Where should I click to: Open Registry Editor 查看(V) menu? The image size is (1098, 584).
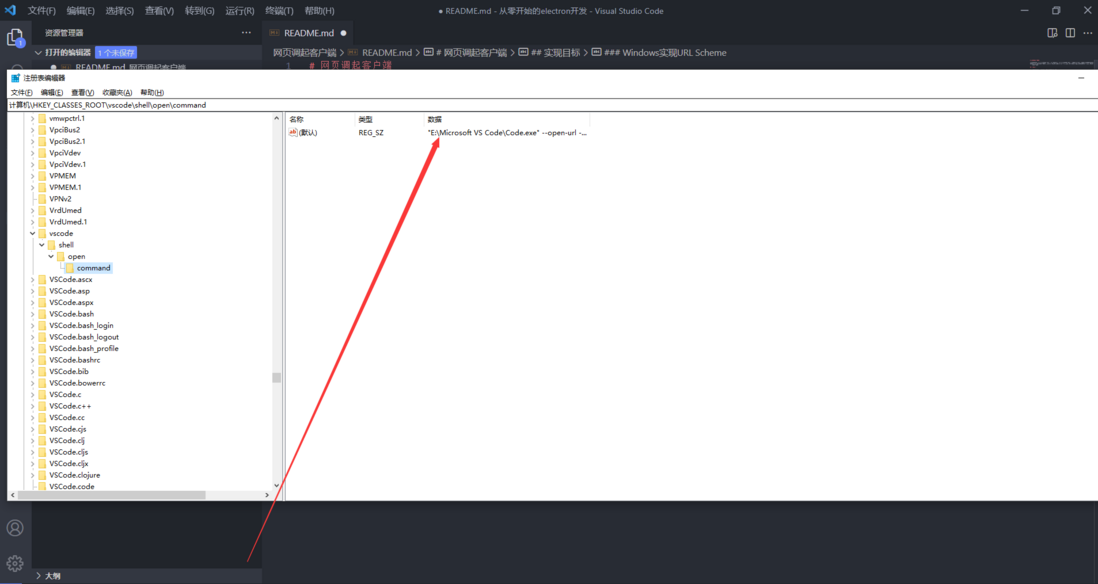click(83, 92)
